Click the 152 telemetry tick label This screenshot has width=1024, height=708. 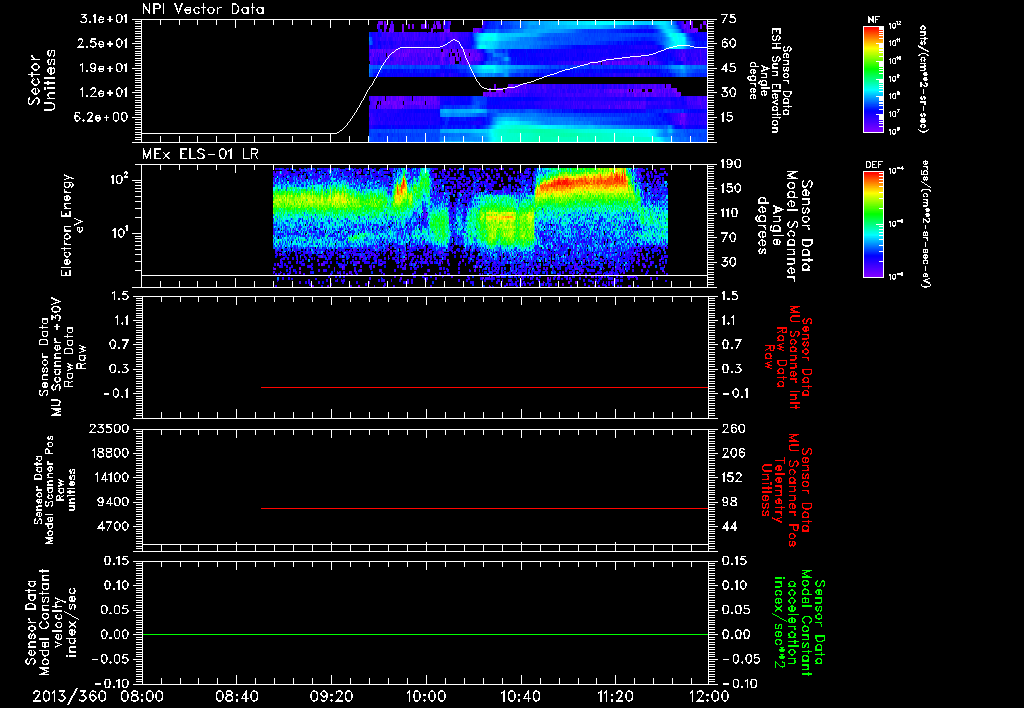(732, 477)
